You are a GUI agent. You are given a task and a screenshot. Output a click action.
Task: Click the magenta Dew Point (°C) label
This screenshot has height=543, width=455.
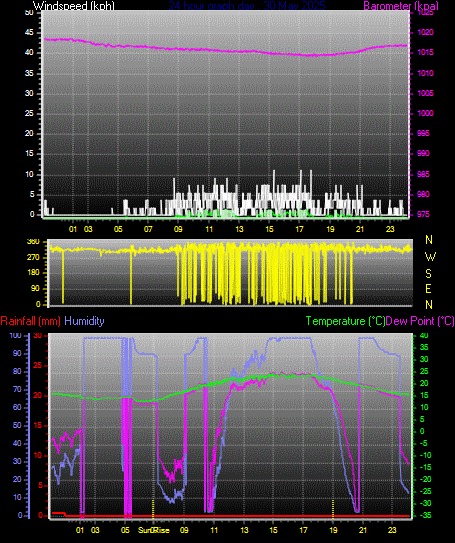(x=420, y=321)
